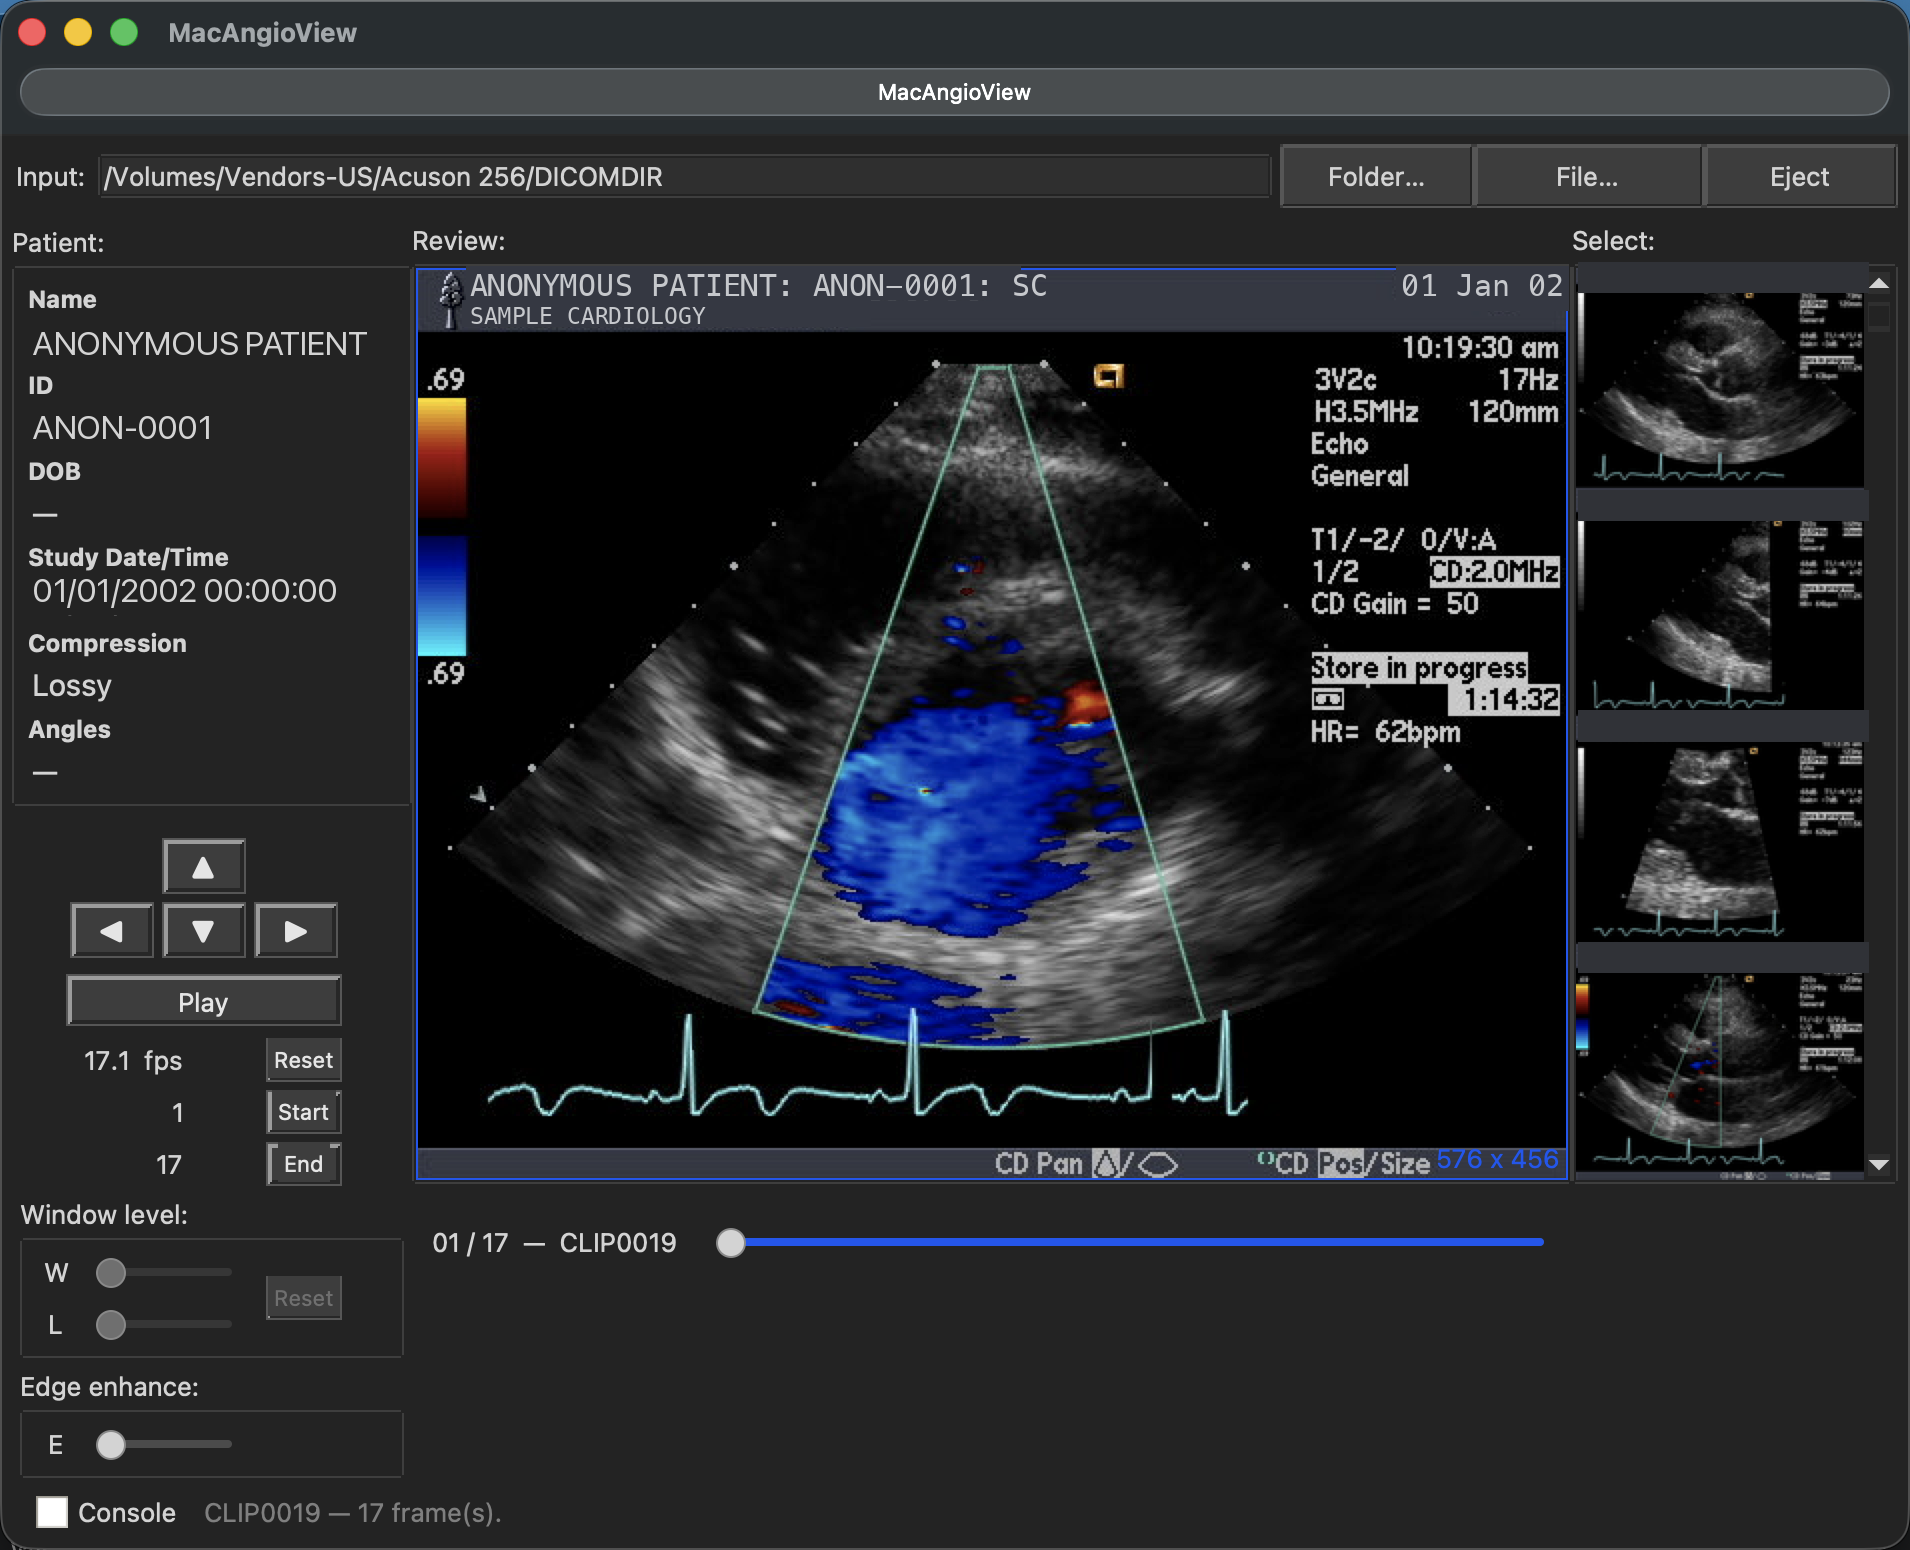Screen dimensions: 1910x1550
Task: Start playback with the Play button
Action: (x=204, y=1001)
